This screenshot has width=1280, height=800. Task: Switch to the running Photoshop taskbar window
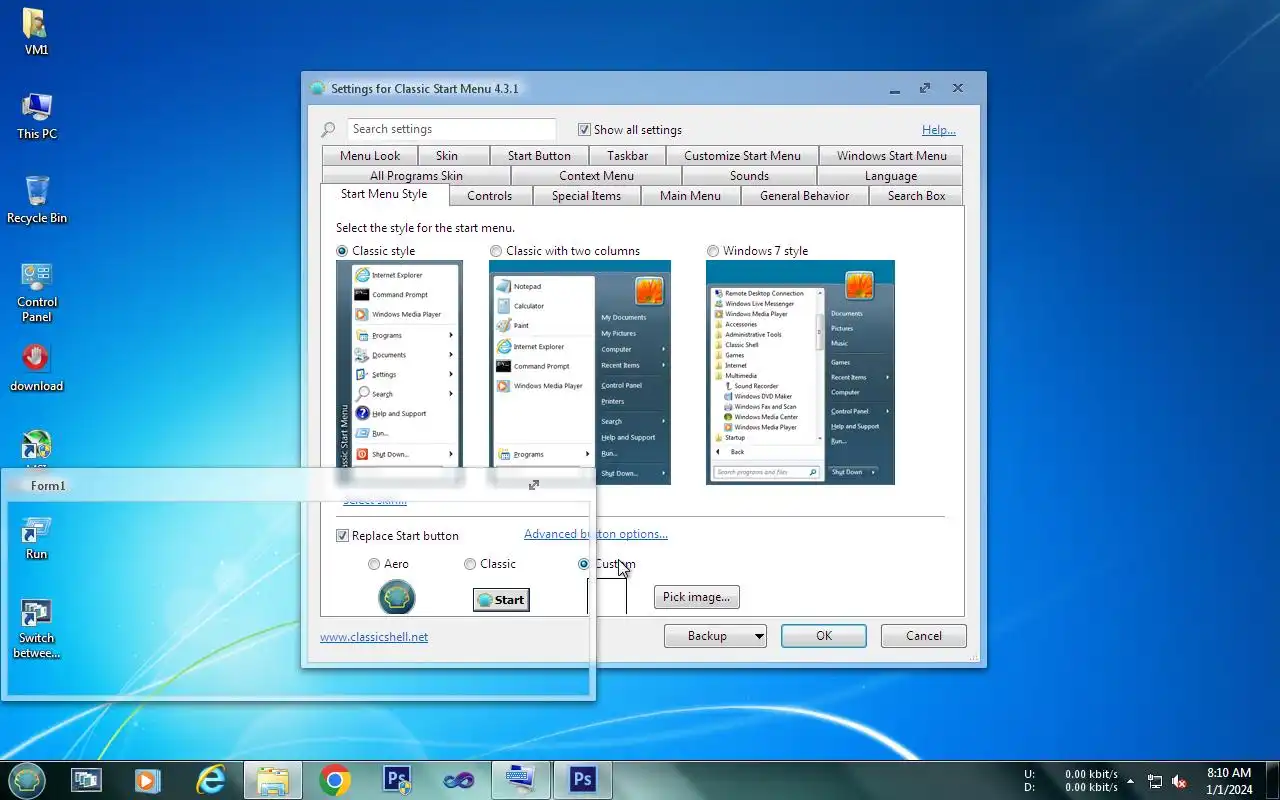coord(583,781)
